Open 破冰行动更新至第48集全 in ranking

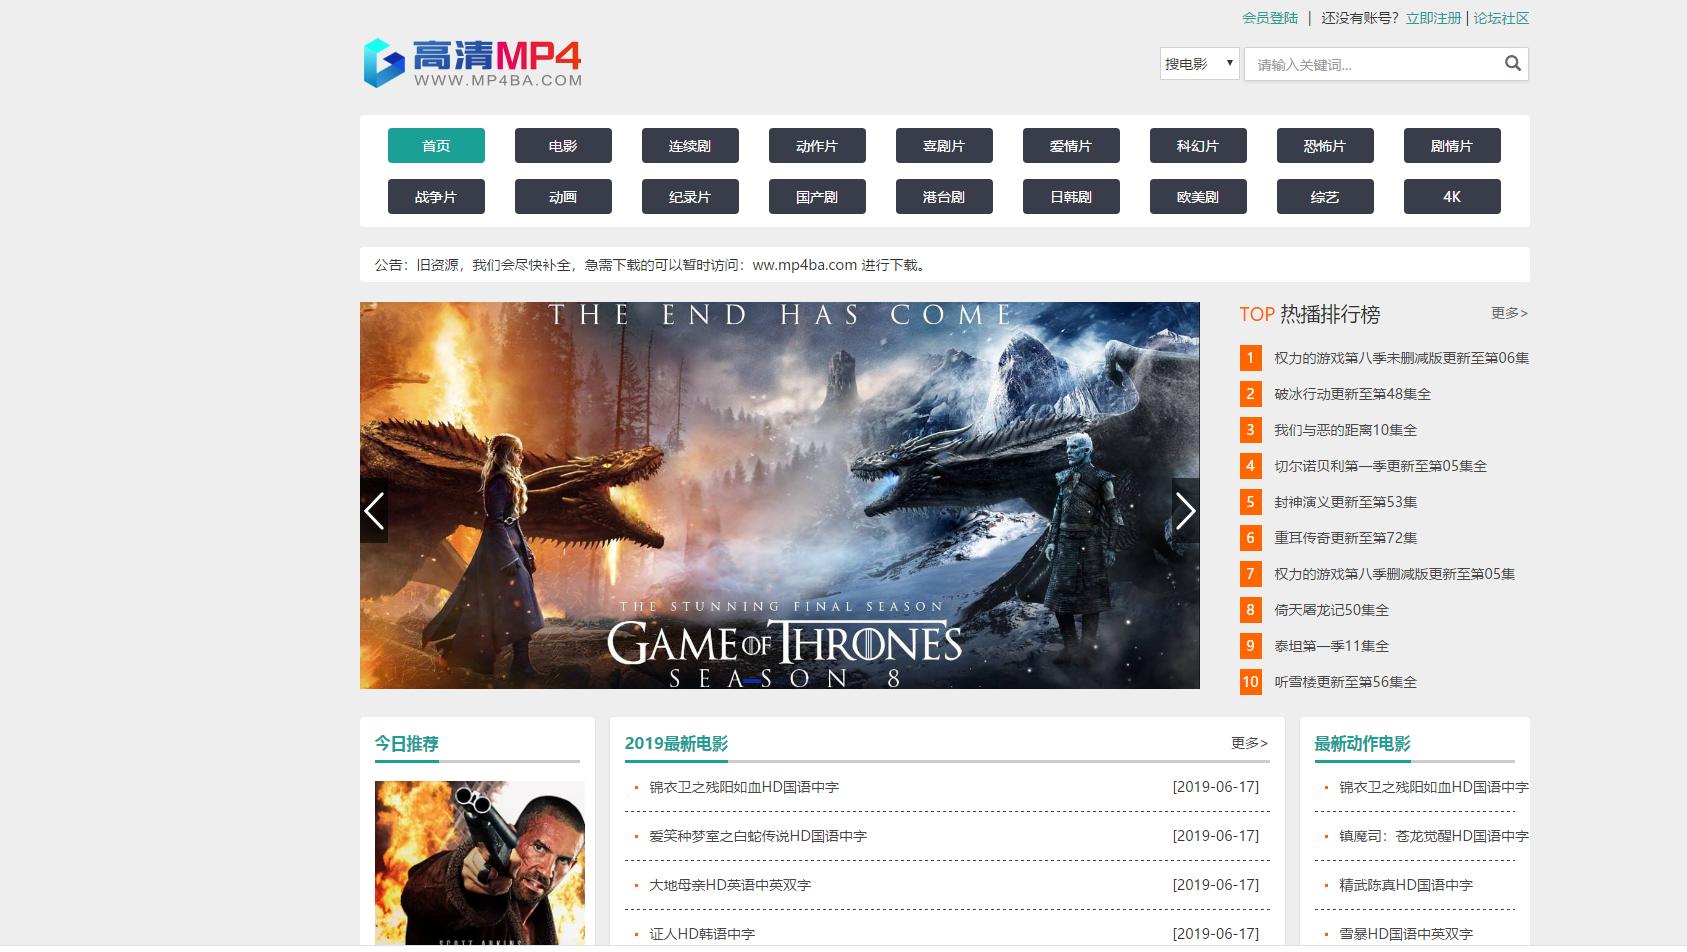coord(1352,394)
